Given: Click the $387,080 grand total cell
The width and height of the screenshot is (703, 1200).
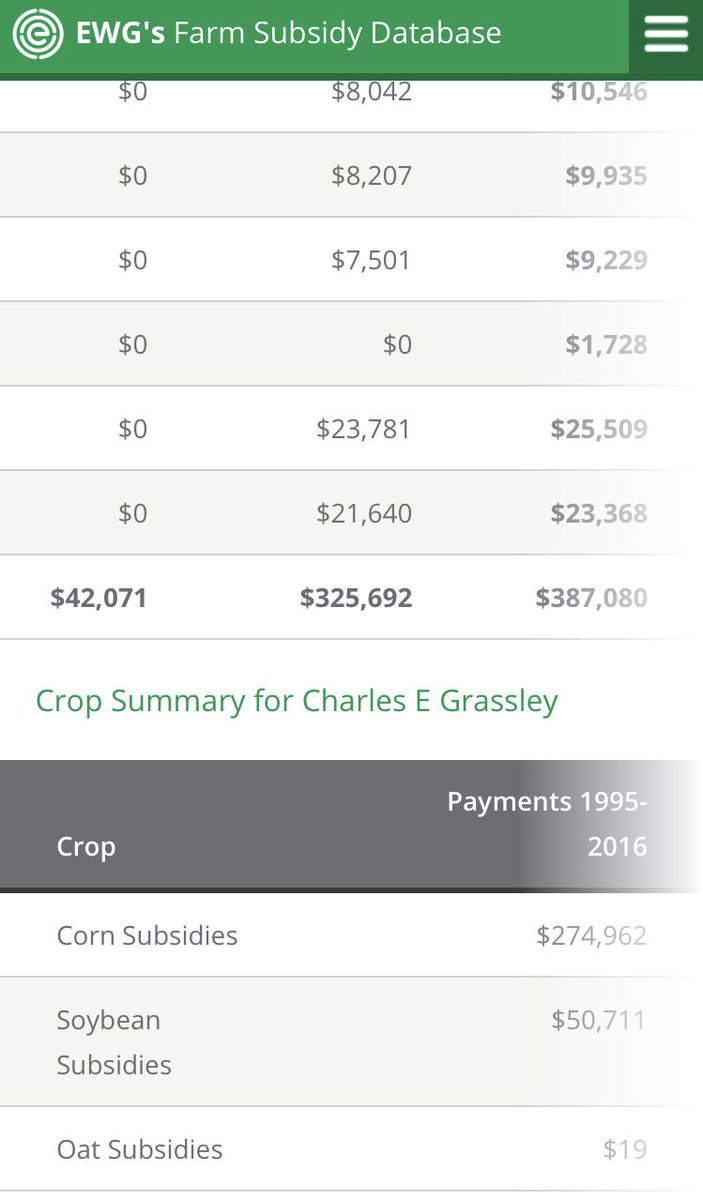Looking at the screenshot, I should pyautogui.click(x=592, y=598).
